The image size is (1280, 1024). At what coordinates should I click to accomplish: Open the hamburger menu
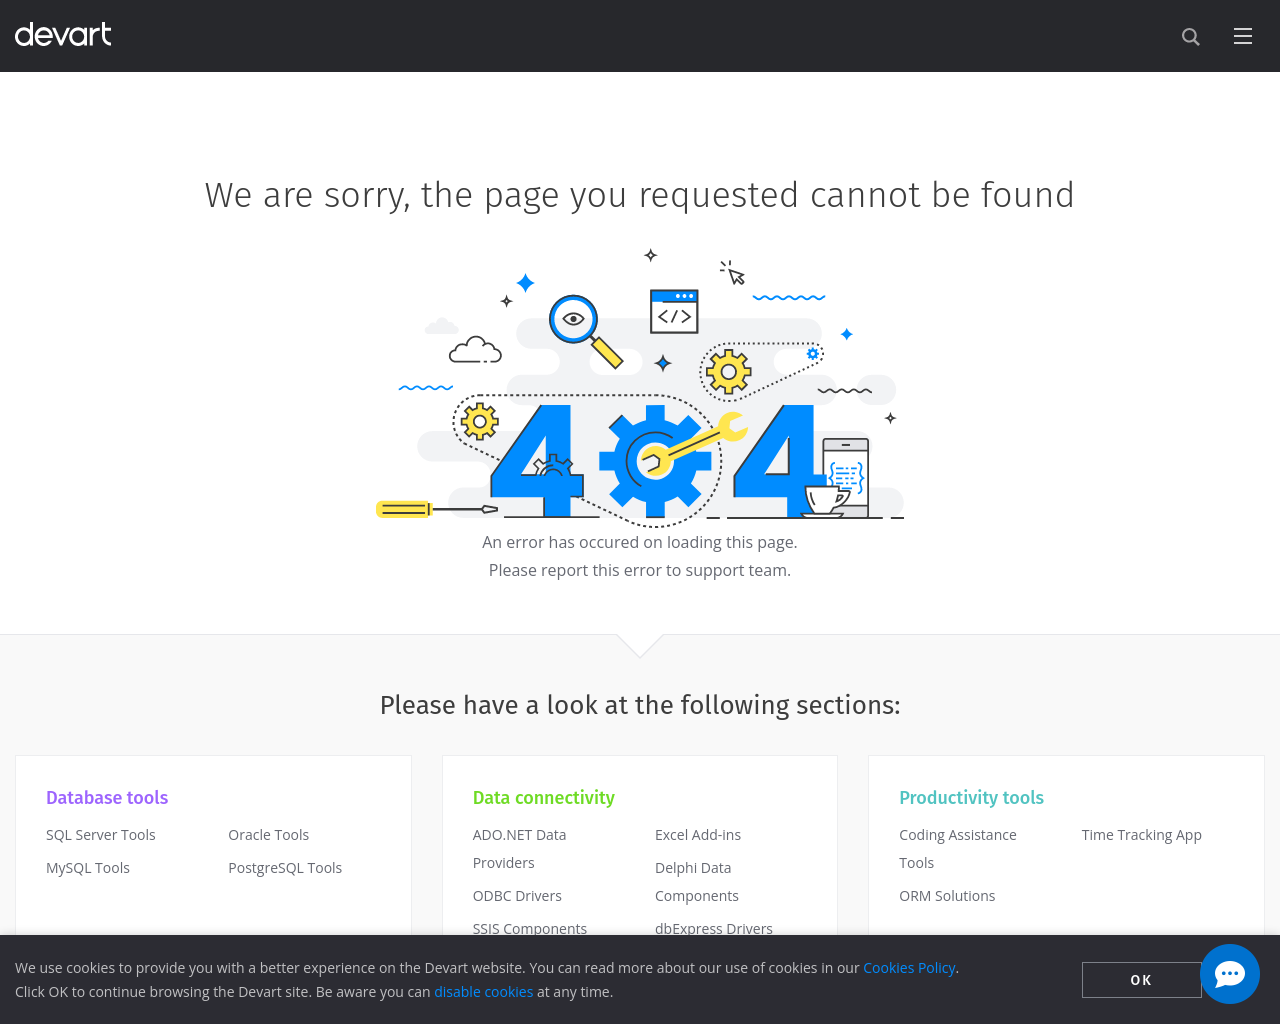tap(1243, 37)
